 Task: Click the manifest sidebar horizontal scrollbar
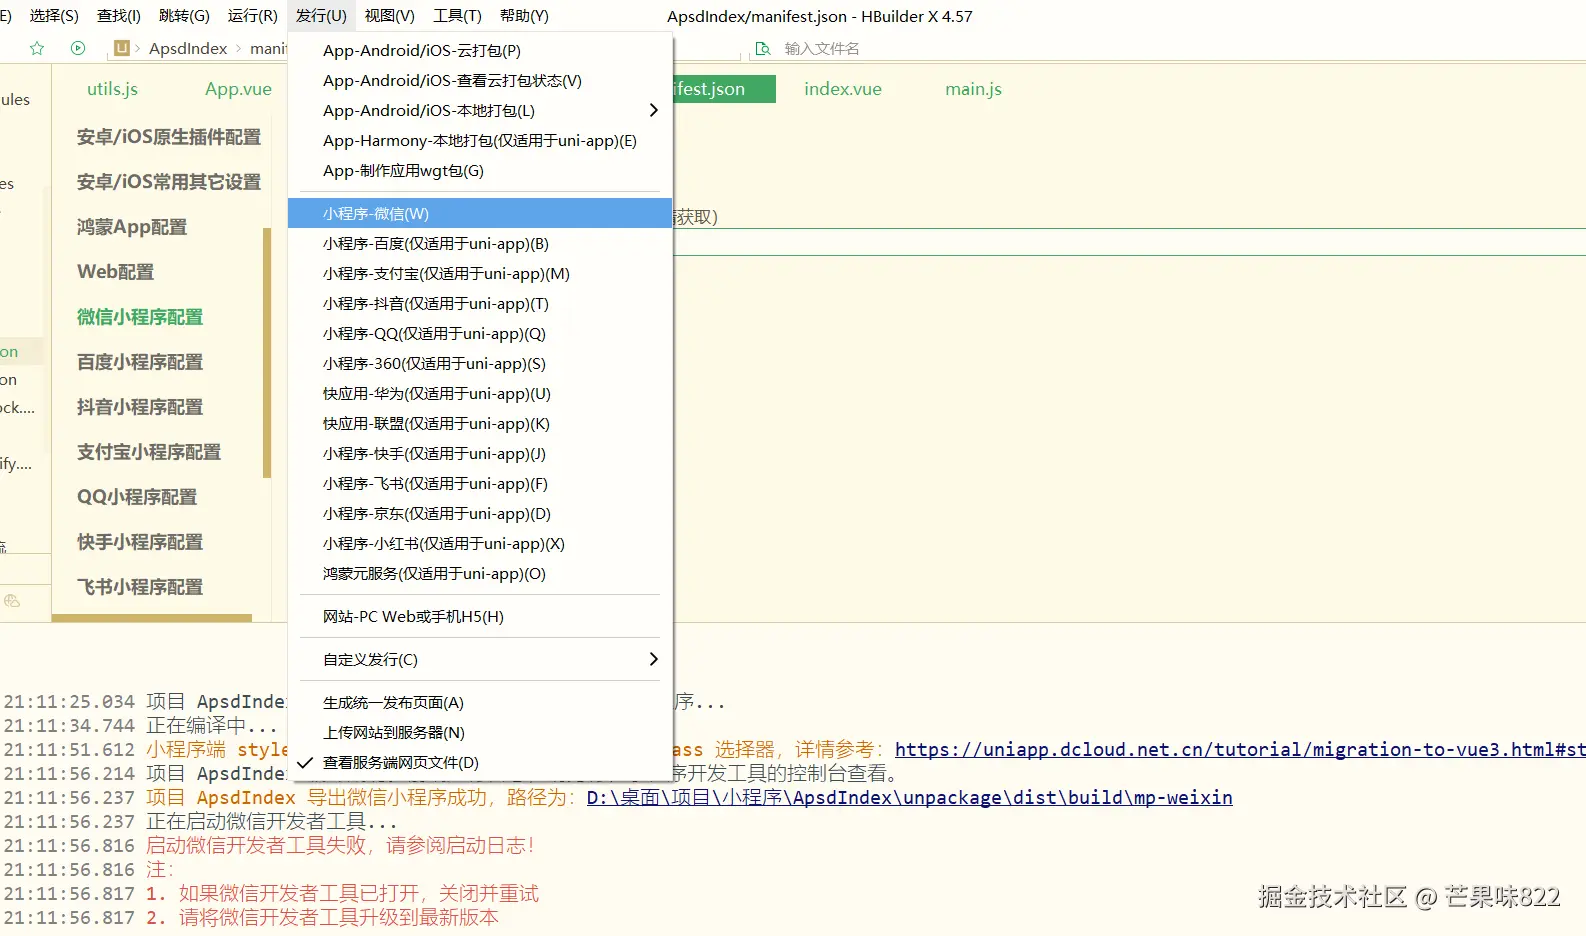pos(152,618)
